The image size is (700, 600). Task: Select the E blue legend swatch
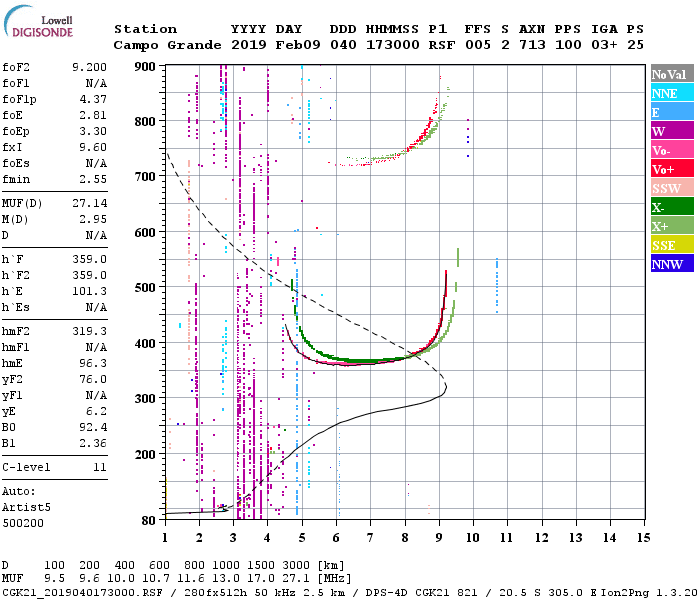672,112
